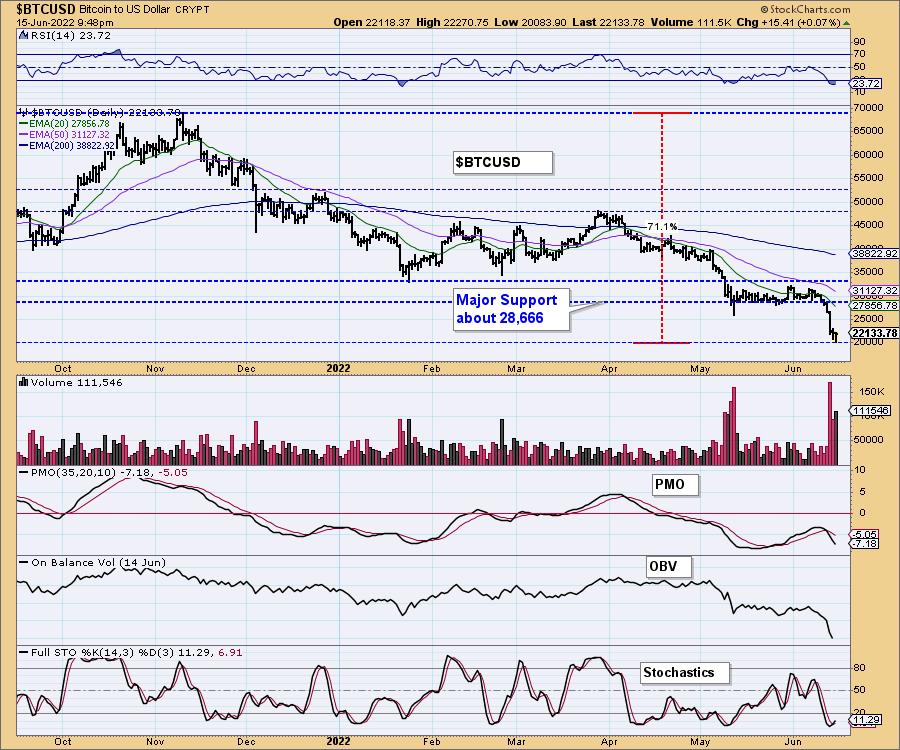The height and width of the screenshot is (750, 900).
Task: Click the $BTCUSD annotation box in chart
Action: pos(503,162)
